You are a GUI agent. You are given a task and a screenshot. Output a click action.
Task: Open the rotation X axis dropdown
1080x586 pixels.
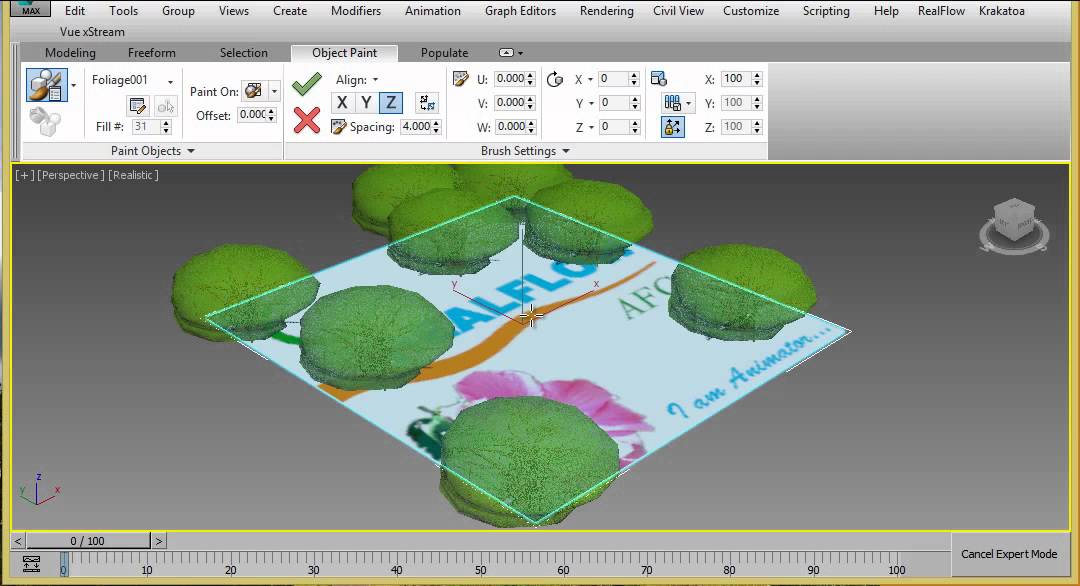[590, 80]
